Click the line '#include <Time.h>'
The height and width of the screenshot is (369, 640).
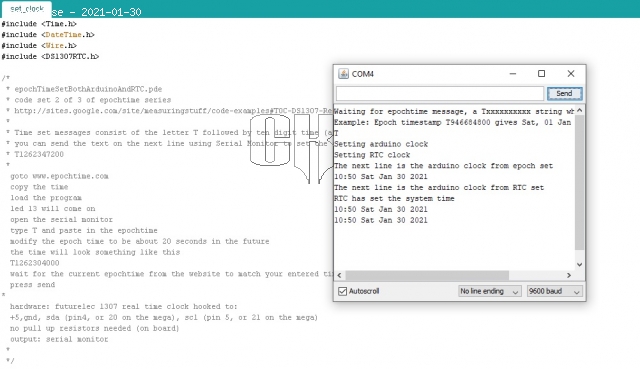tap(39, 24)
